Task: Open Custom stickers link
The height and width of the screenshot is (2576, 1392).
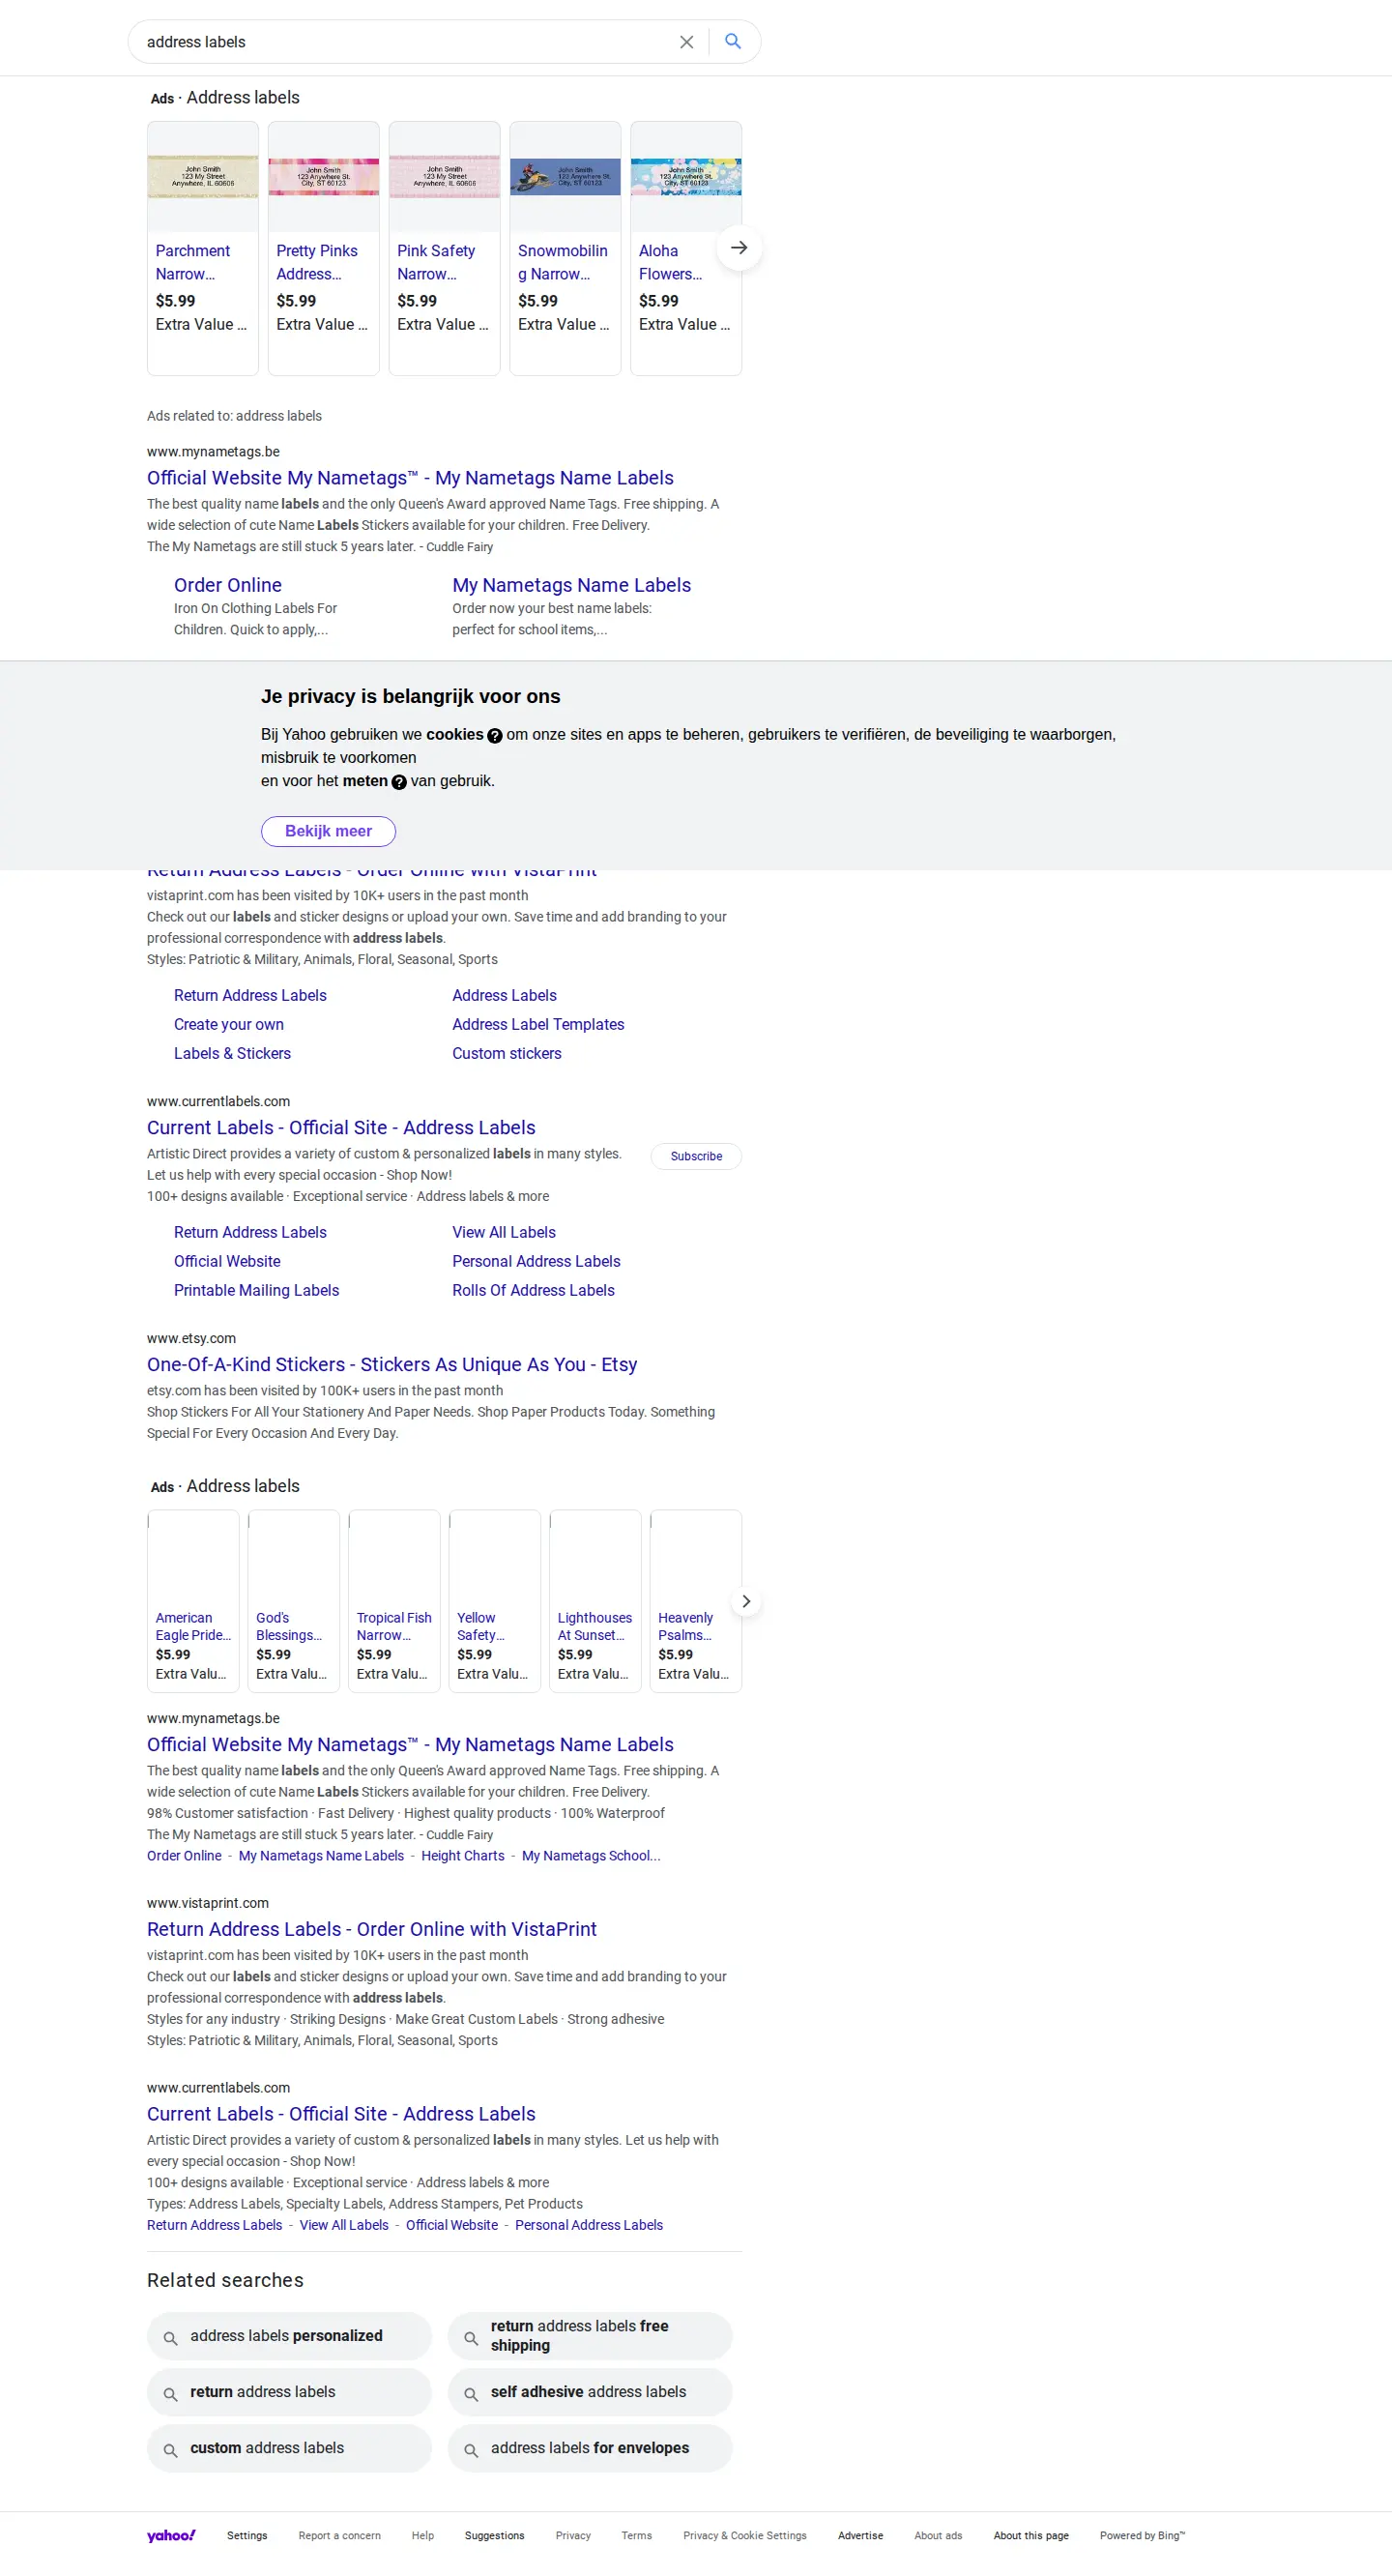Action: coord(507,1053)
